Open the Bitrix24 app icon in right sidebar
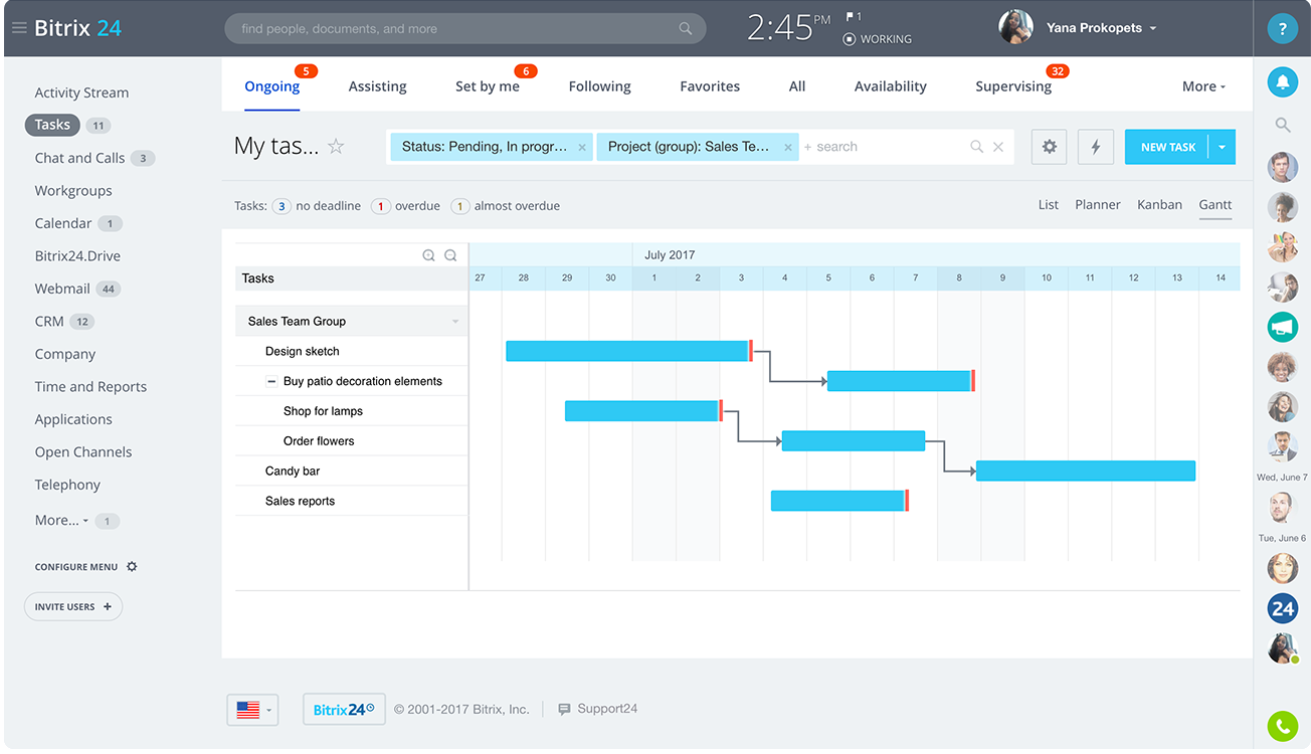This screenshot has height=754, width=1311. pos(1282,608)
